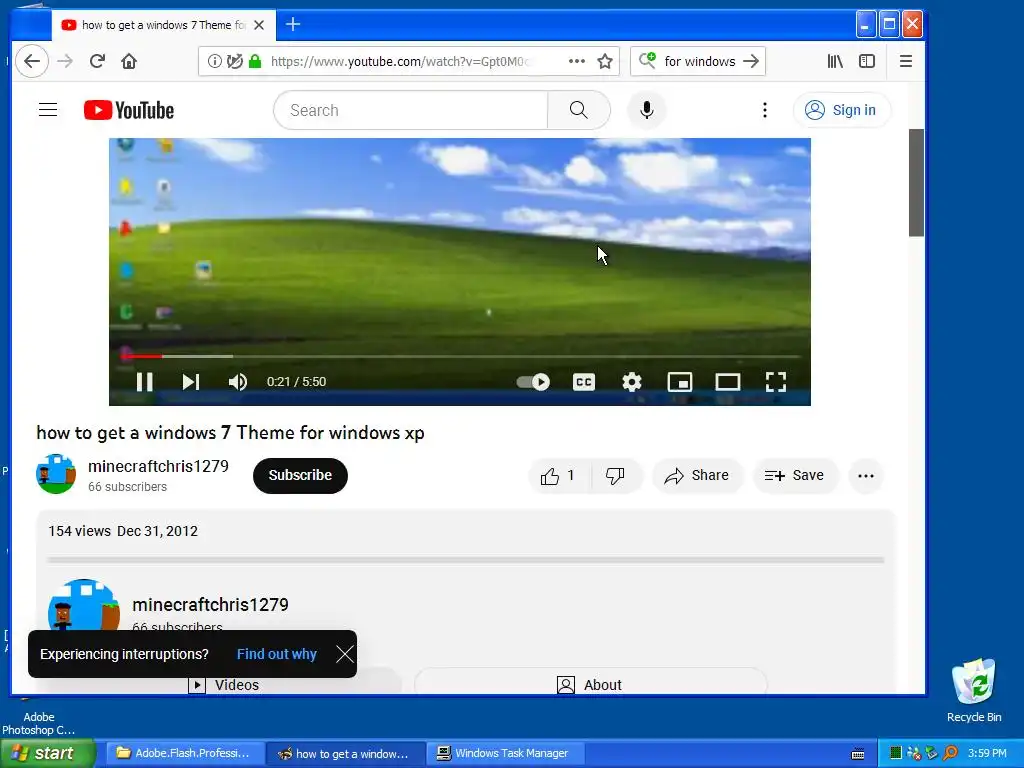Dislike the video with thumbs down
The image size is (1024, 768).
coord(615,475)
